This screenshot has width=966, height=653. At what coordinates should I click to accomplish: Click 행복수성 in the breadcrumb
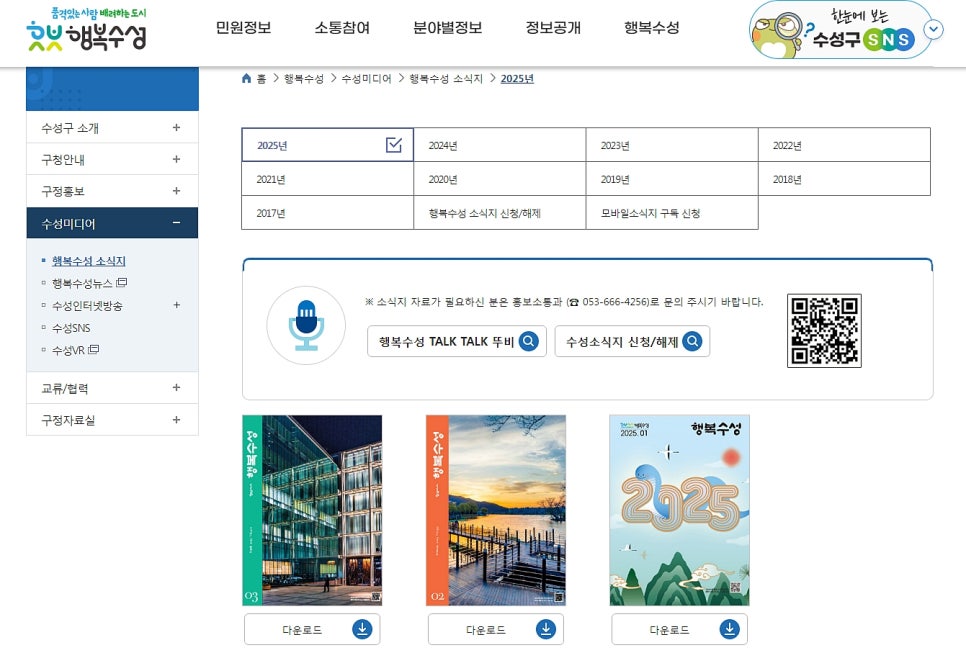pos(304,79)
